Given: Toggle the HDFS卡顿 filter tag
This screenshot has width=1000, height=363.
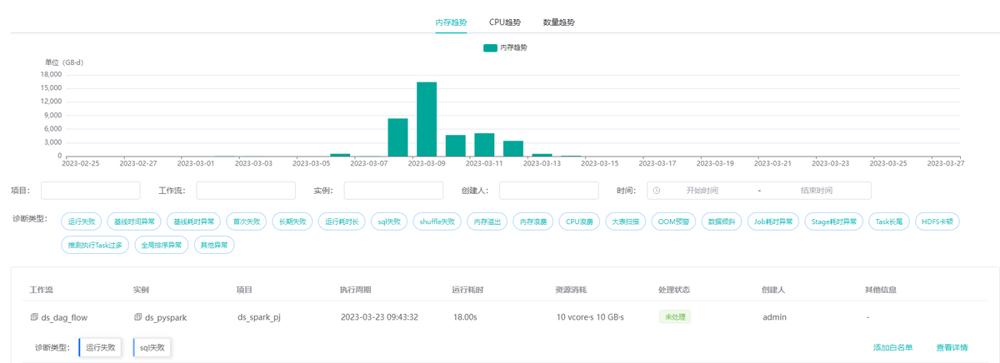Looking at the screenshot, I should (x=937, y=222).
